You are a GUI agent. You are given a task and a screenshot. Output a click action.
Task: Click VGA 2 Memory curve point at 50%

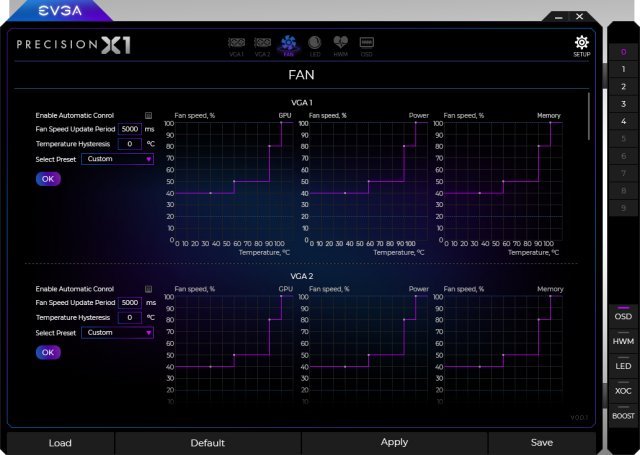(503, 355)
